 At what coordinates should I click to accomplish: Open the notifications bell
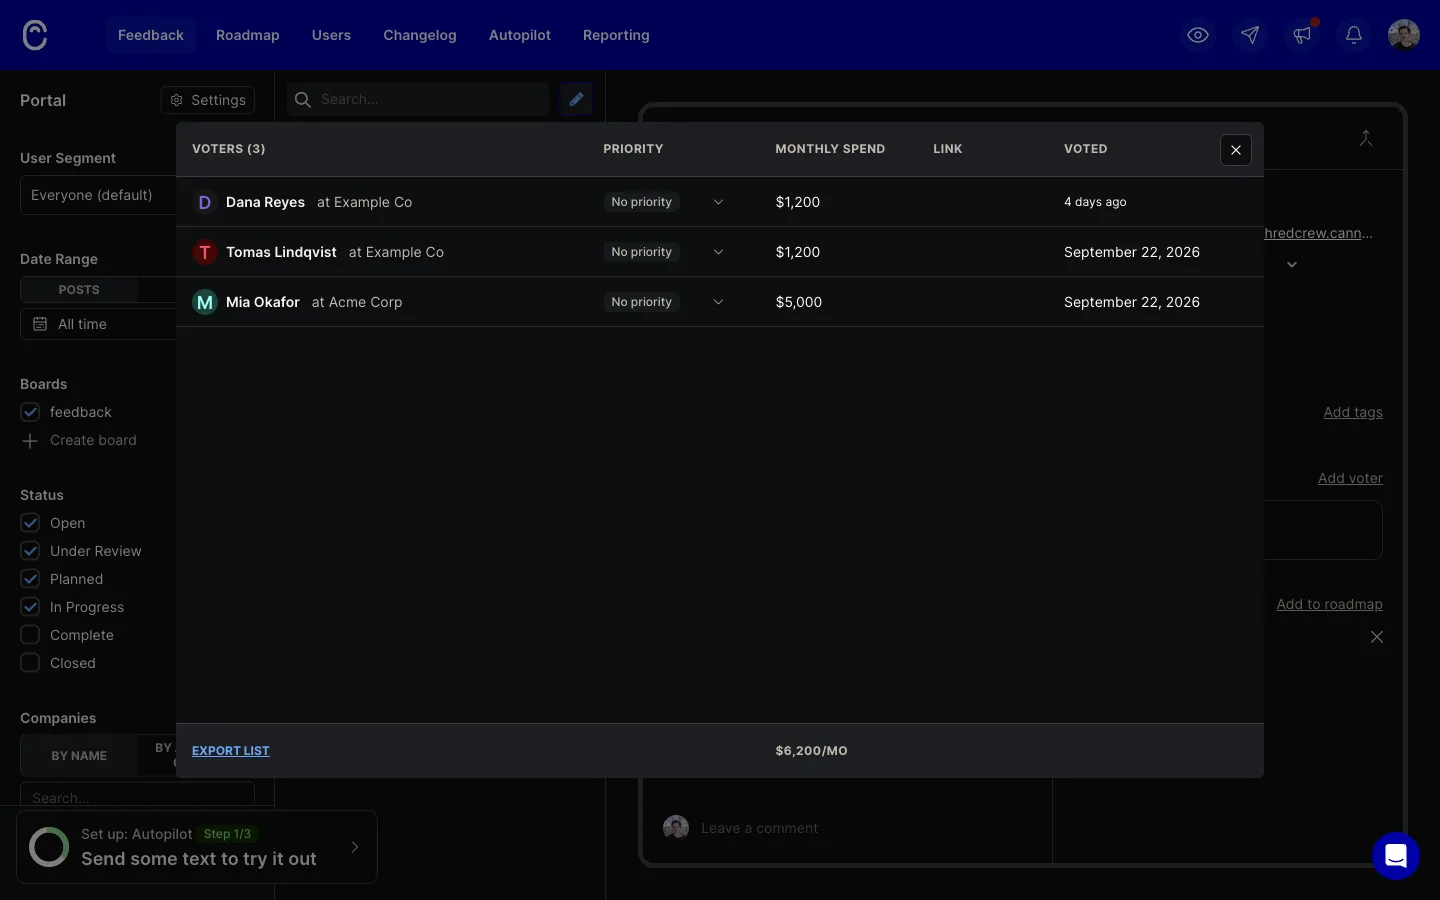(1354, 35)
